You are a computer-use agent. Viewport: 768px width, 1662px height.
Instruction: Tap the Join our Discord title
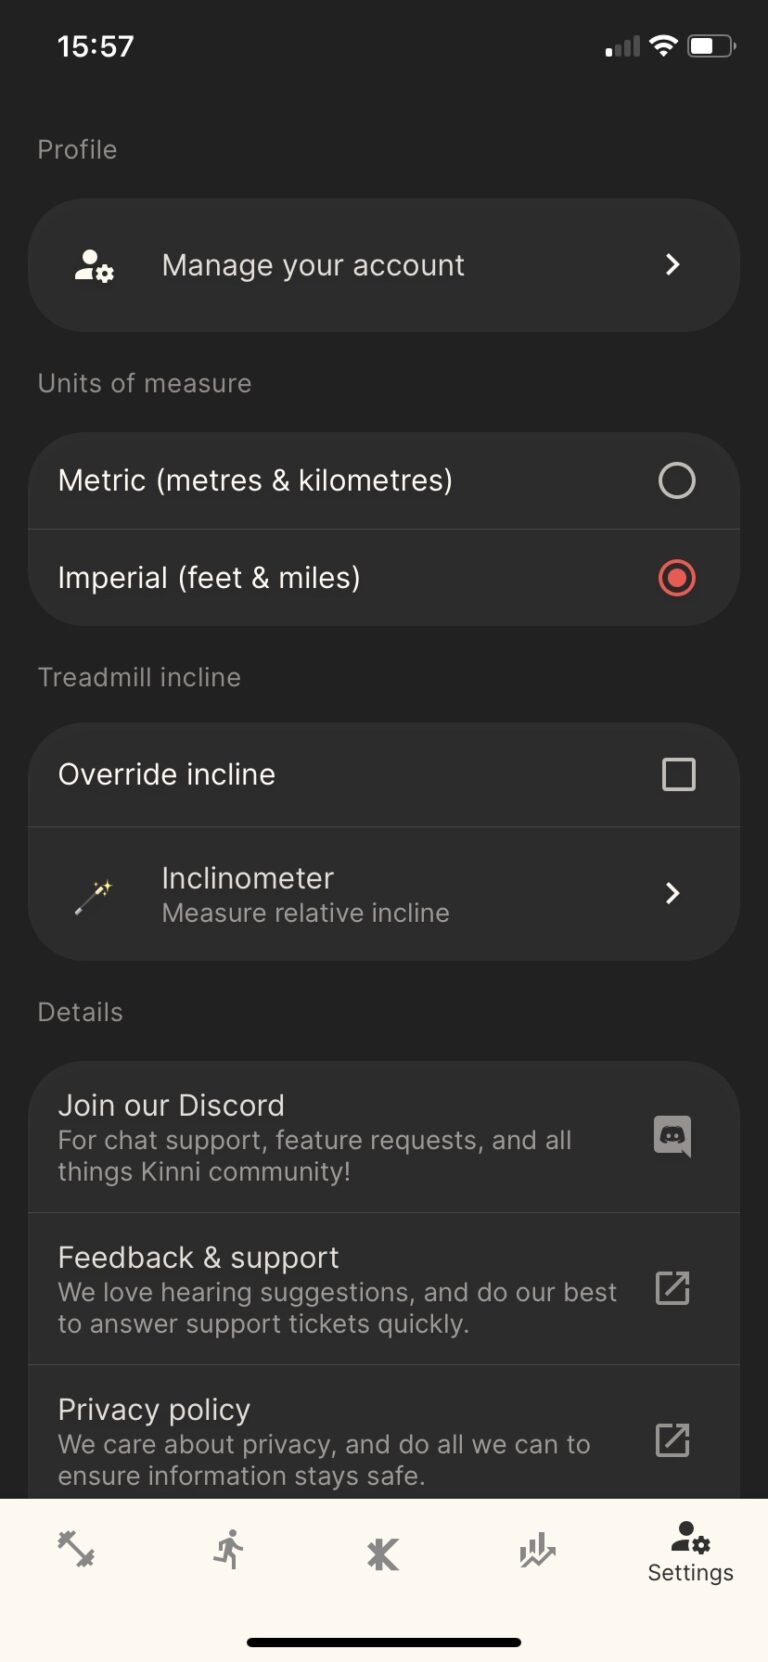tap(171, 1105)
